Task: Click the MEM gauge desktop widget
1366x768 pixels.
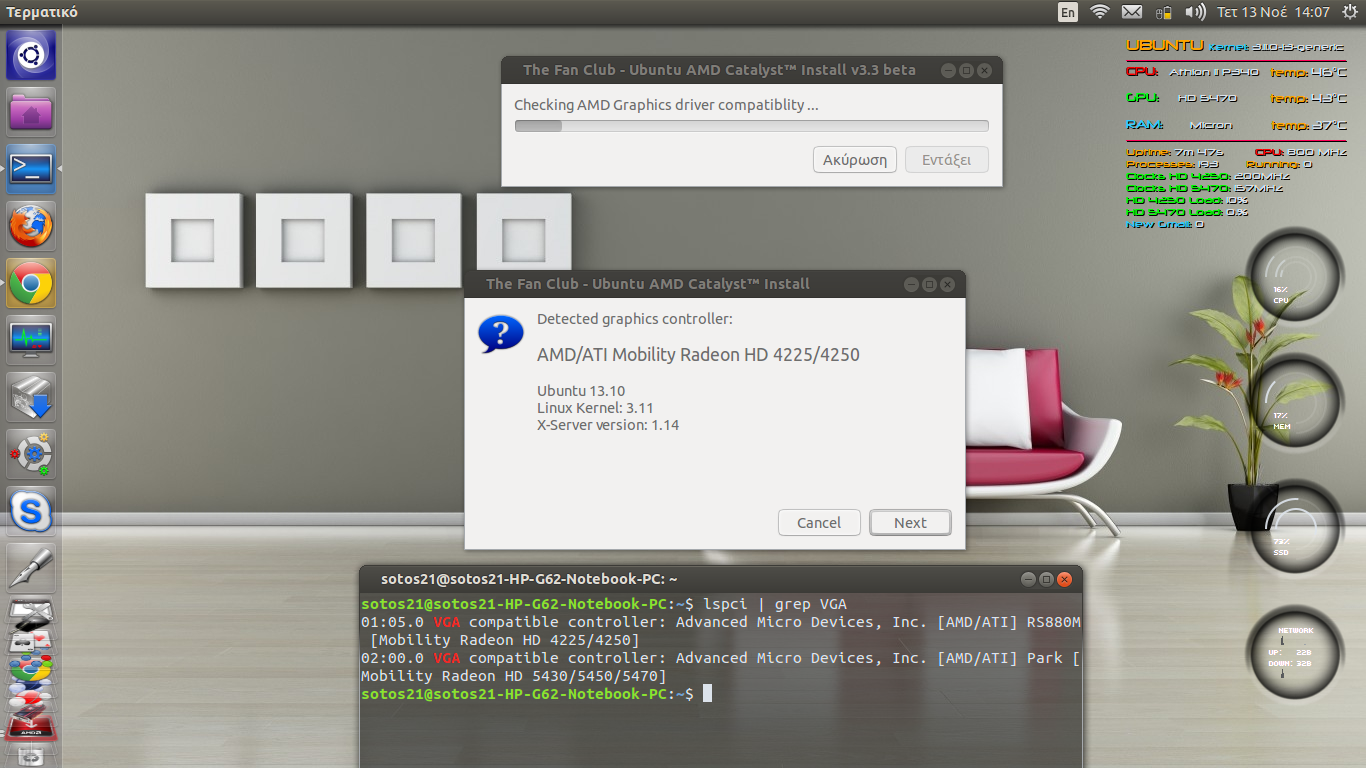Action: point(1295,401)
